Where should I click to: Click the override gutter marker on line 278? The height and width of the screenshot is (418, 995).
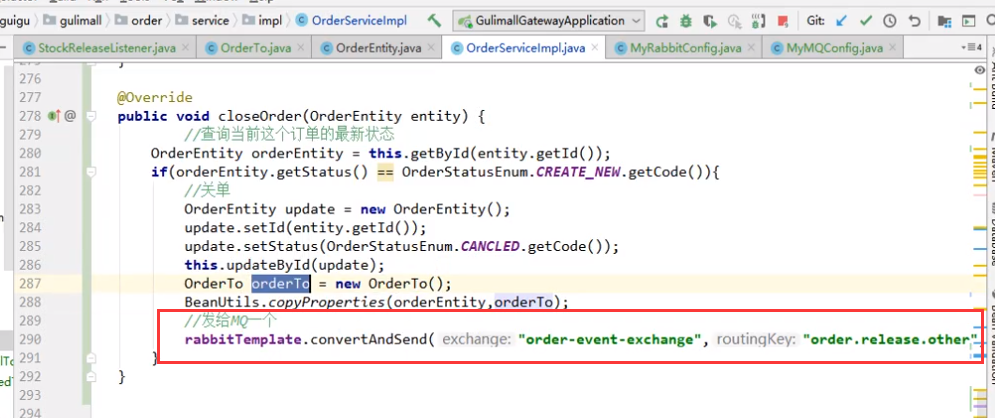click(54, 116)
